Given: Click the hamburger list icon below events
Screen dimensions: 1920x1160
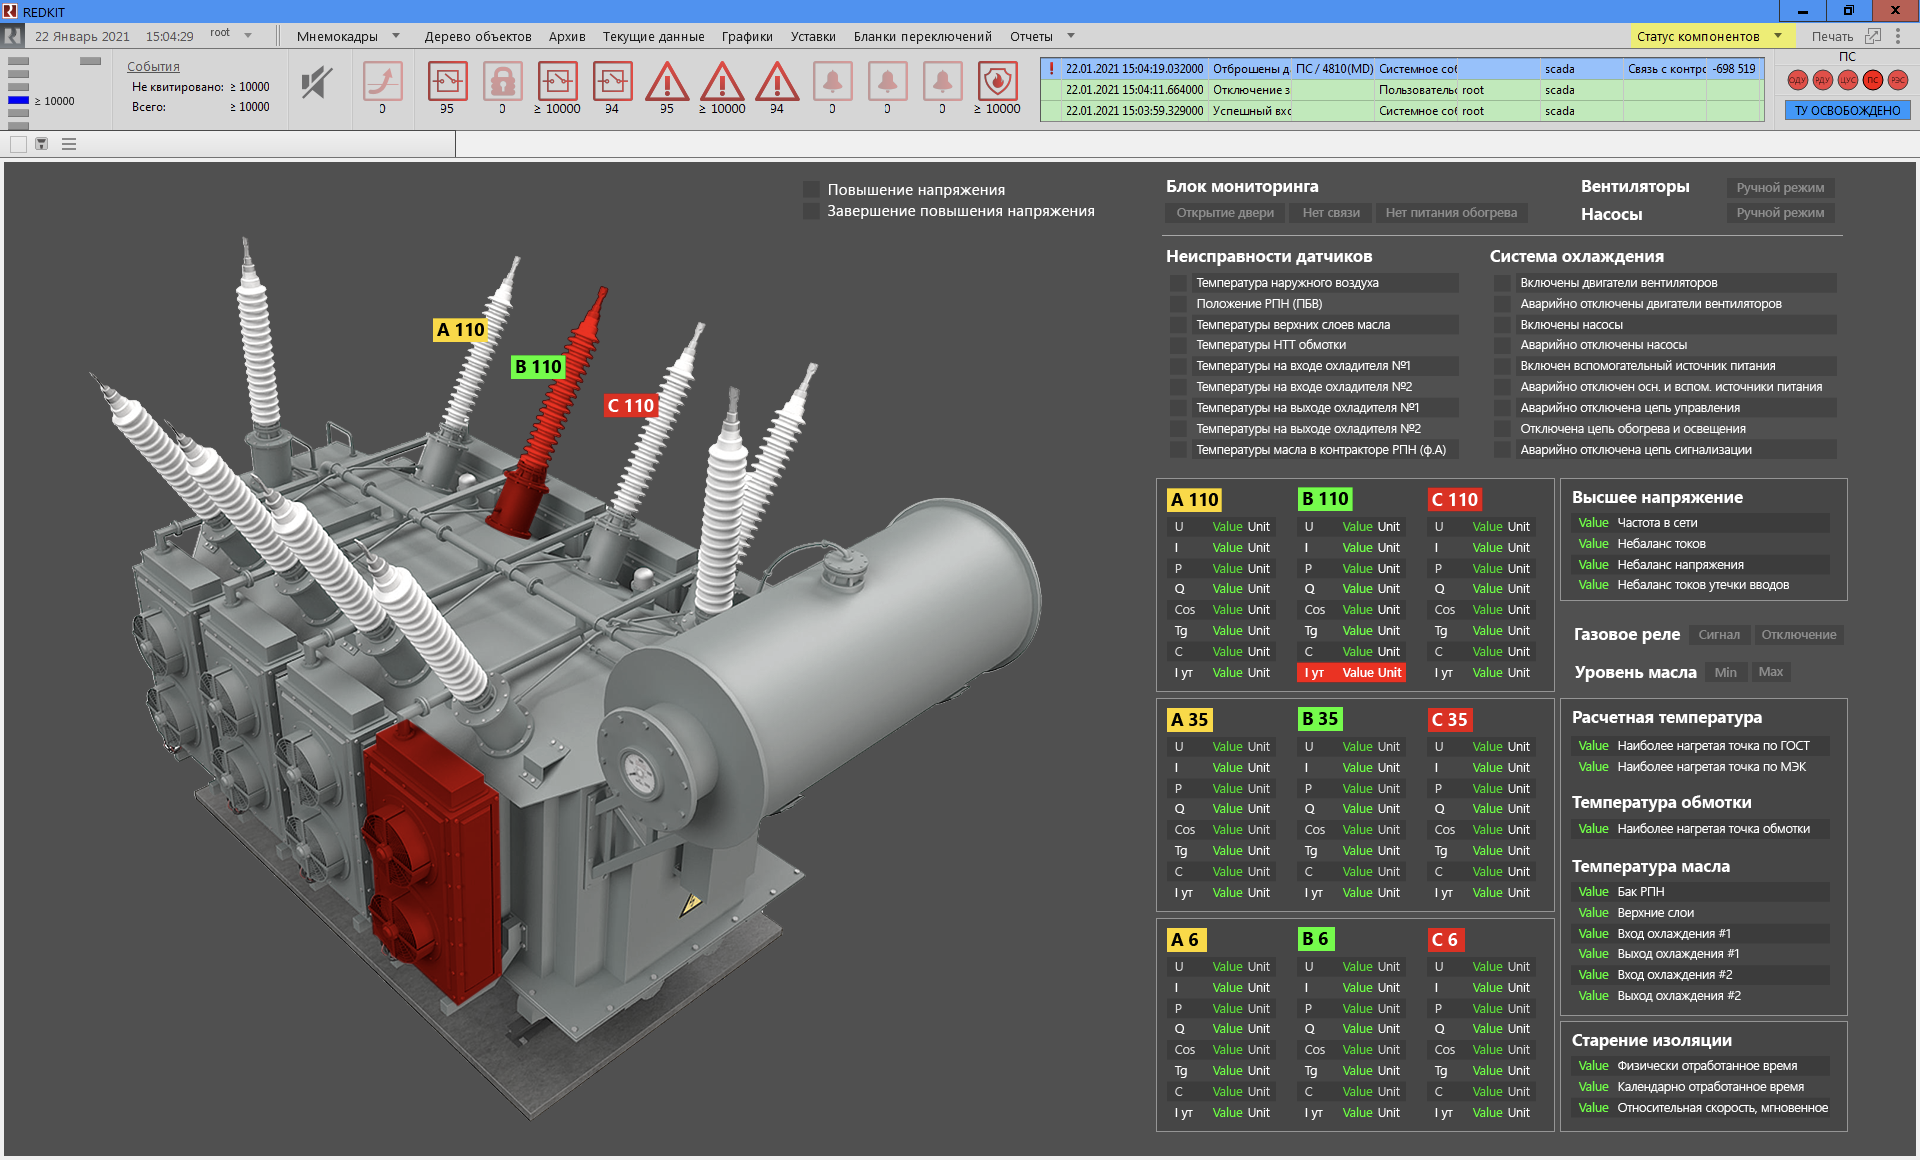Looking at the screenshot, I should click(69, 144).
